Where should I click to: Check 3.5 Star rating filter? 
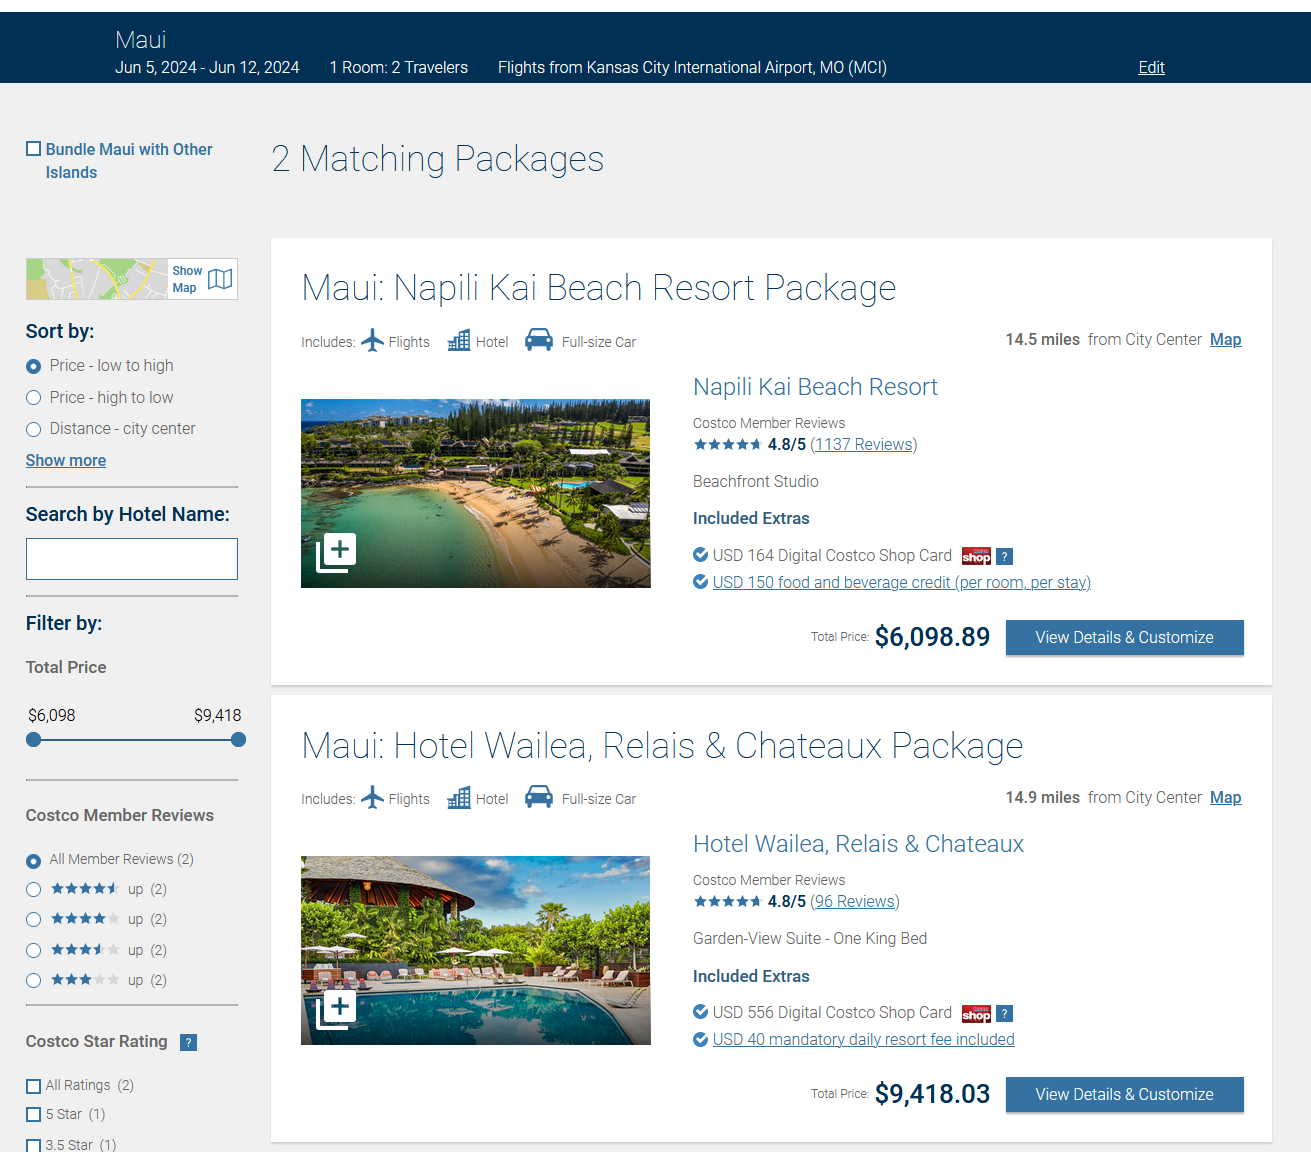click(x=34, y=1145)
